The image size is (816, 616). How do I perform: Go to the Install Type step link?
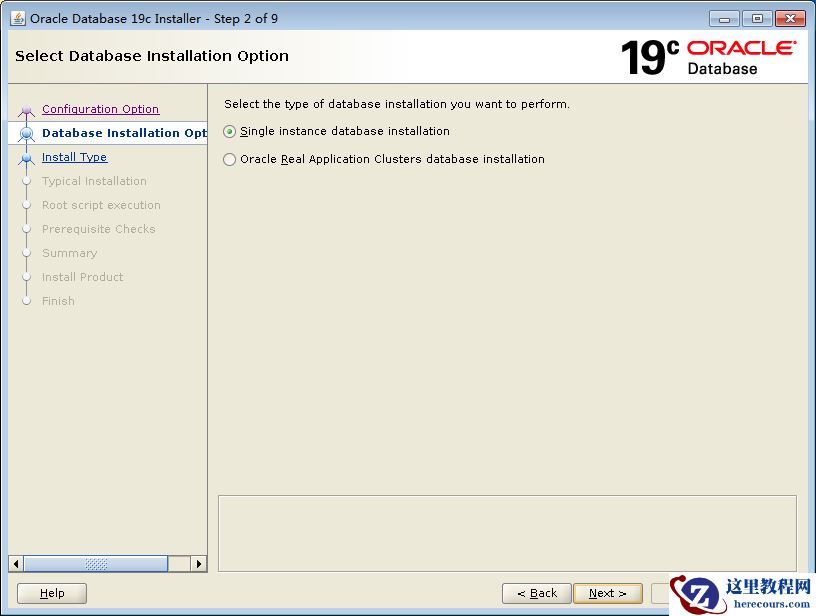pyautogui.click(x=74, y=157)
